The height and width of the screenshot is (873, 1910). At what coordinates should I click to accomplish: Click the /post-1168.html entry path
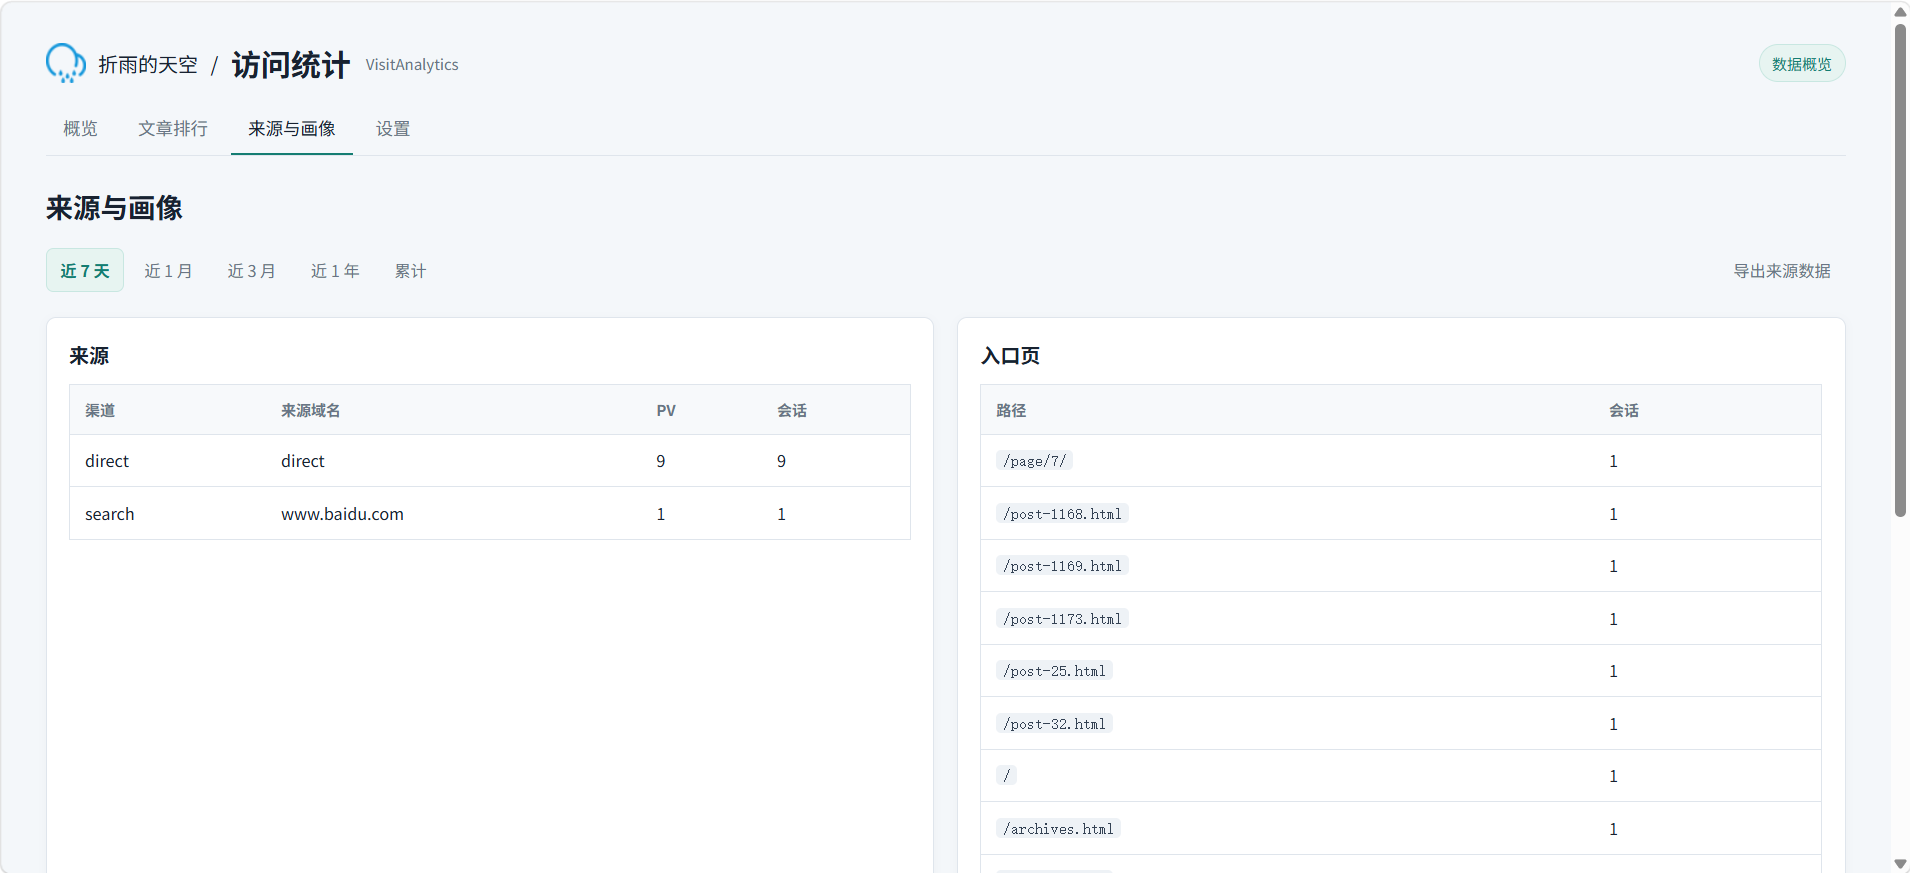[x=1062, y=514]
